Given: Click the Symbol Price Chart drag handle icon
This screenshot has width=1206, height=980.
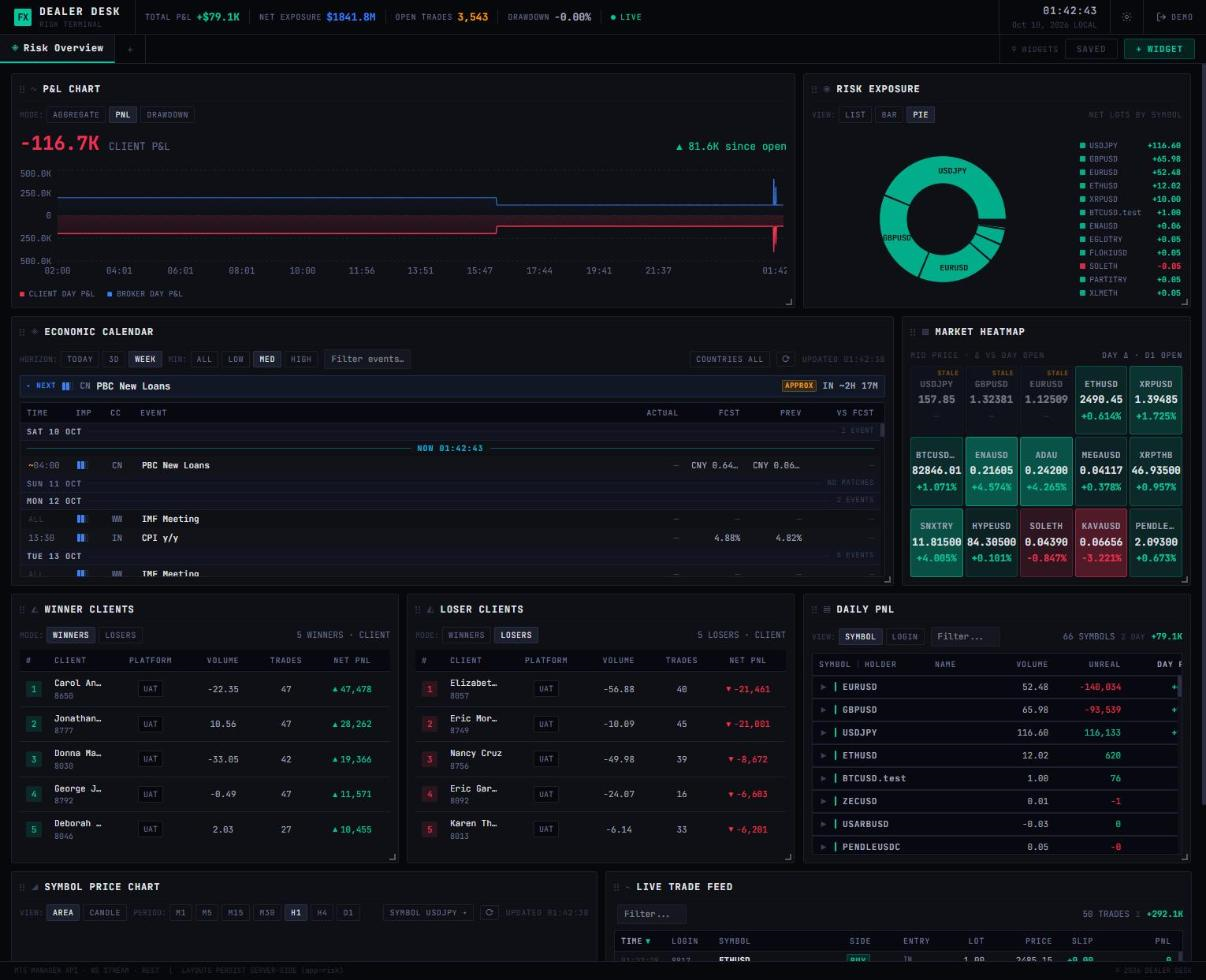Looking at the screenshot, I should pyautogui.click(x=22, y=887).
